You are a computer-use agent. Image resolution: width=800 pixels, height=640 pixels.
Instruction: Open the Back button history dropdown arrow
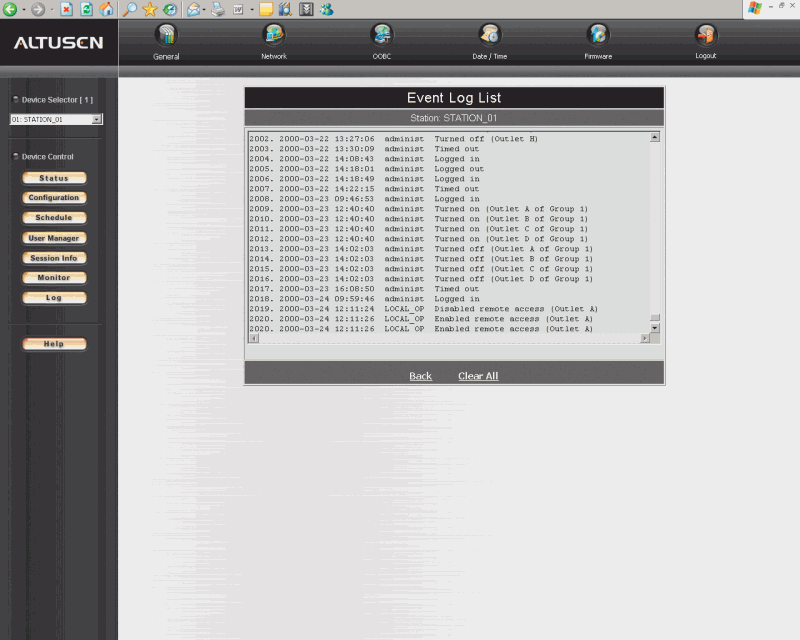coord(23,10)
